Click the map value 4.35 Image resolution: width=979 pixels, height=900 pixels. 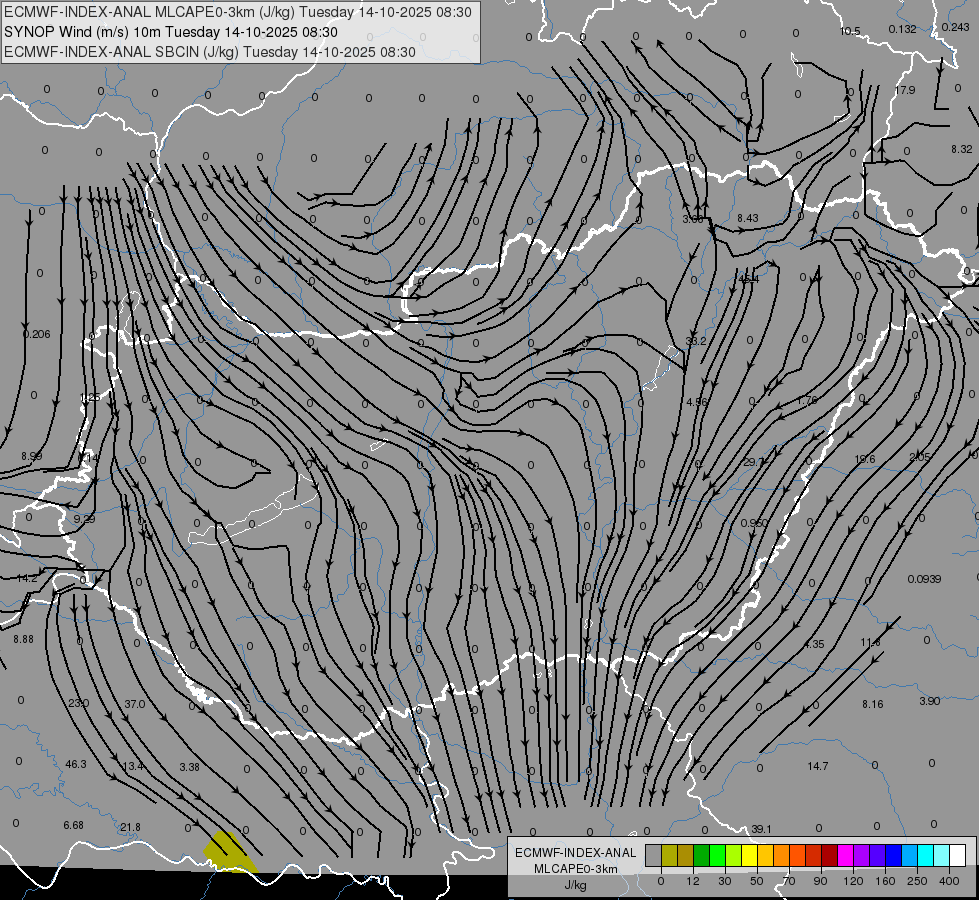pos(814,644)
